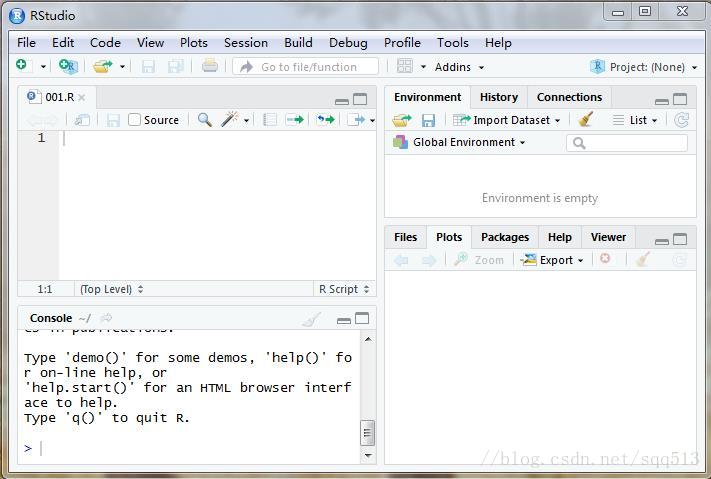Open Global Environment selector
The width and height of the screenshot is (711, 479).
(459, 142)
